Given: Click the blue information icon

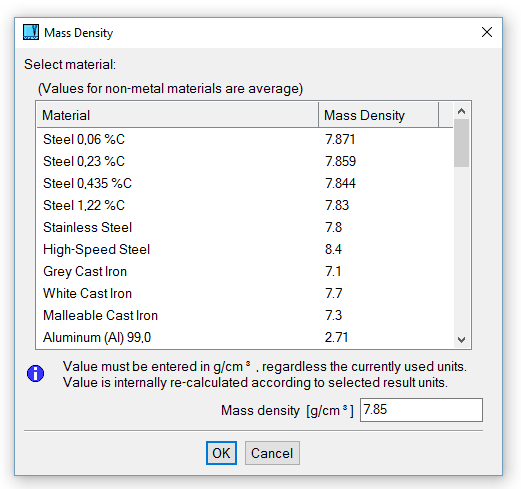Looking at the screenshot, I should tap(35, 373).
